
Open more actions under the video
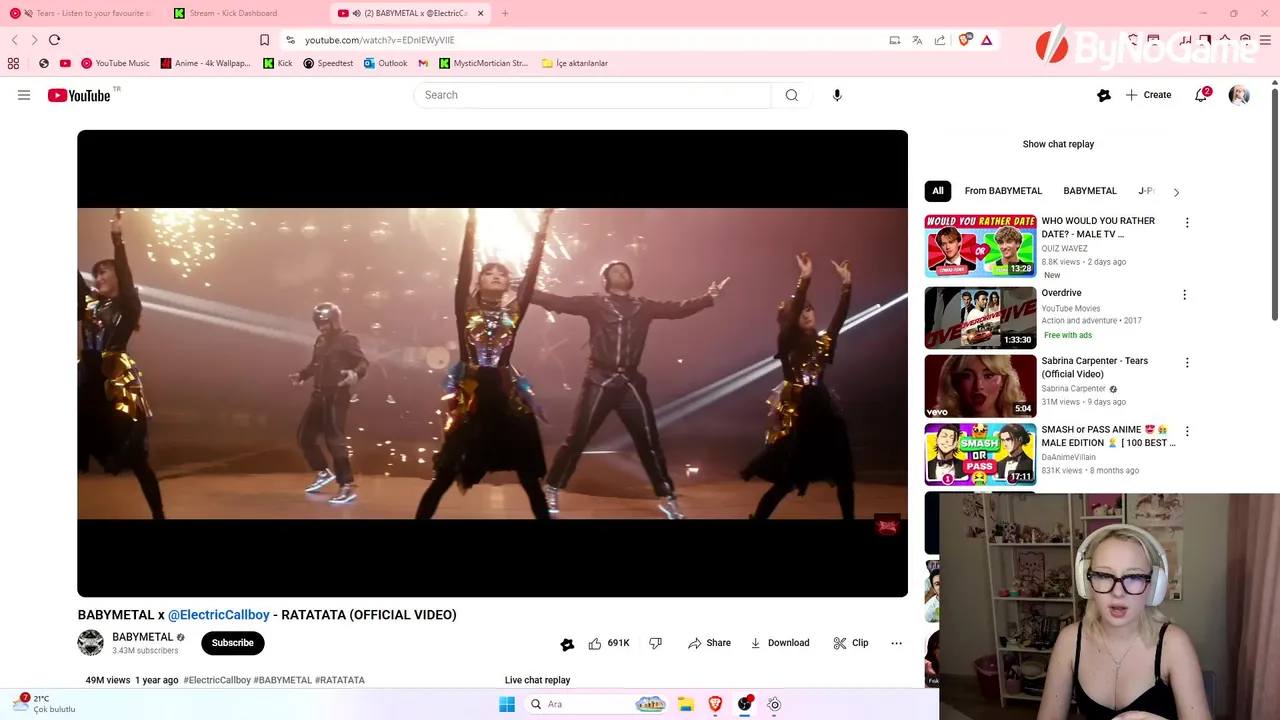pyautogui.click(x=896, y=643)
